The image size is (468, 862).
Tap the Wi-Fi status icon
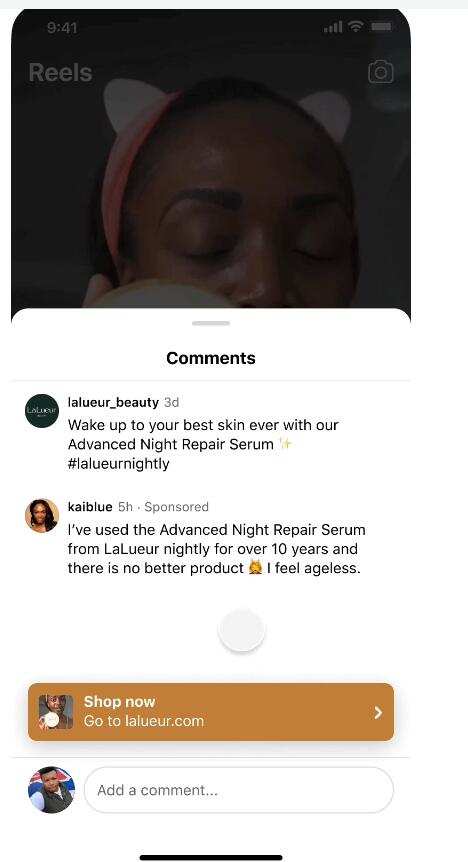(x=357, y=26)
